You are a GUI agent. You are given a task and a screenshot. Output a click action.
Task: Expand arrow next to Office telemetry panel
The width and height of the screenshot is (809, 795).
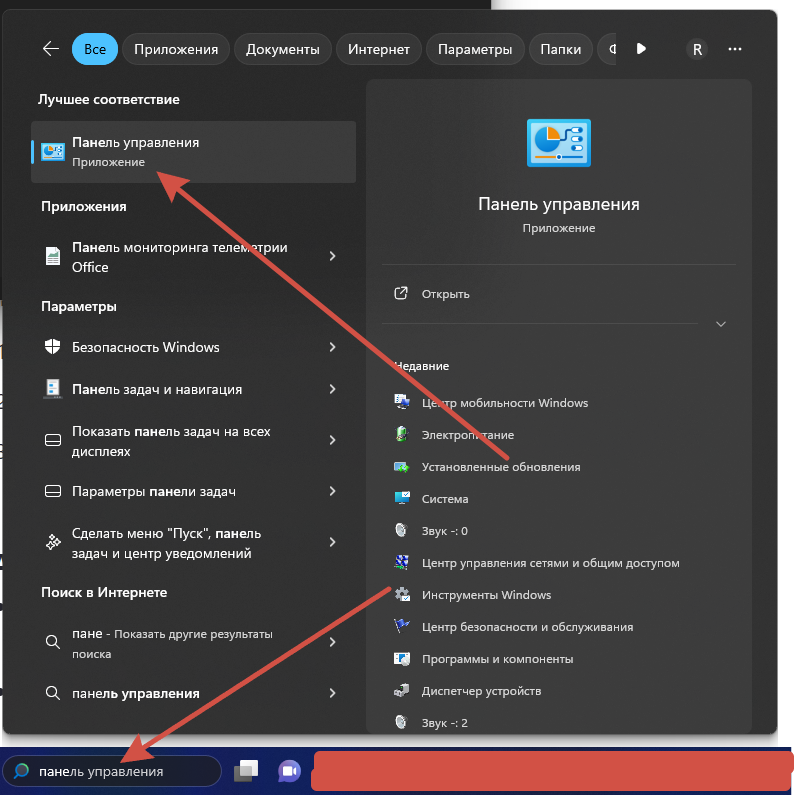(x=333, y=256)
